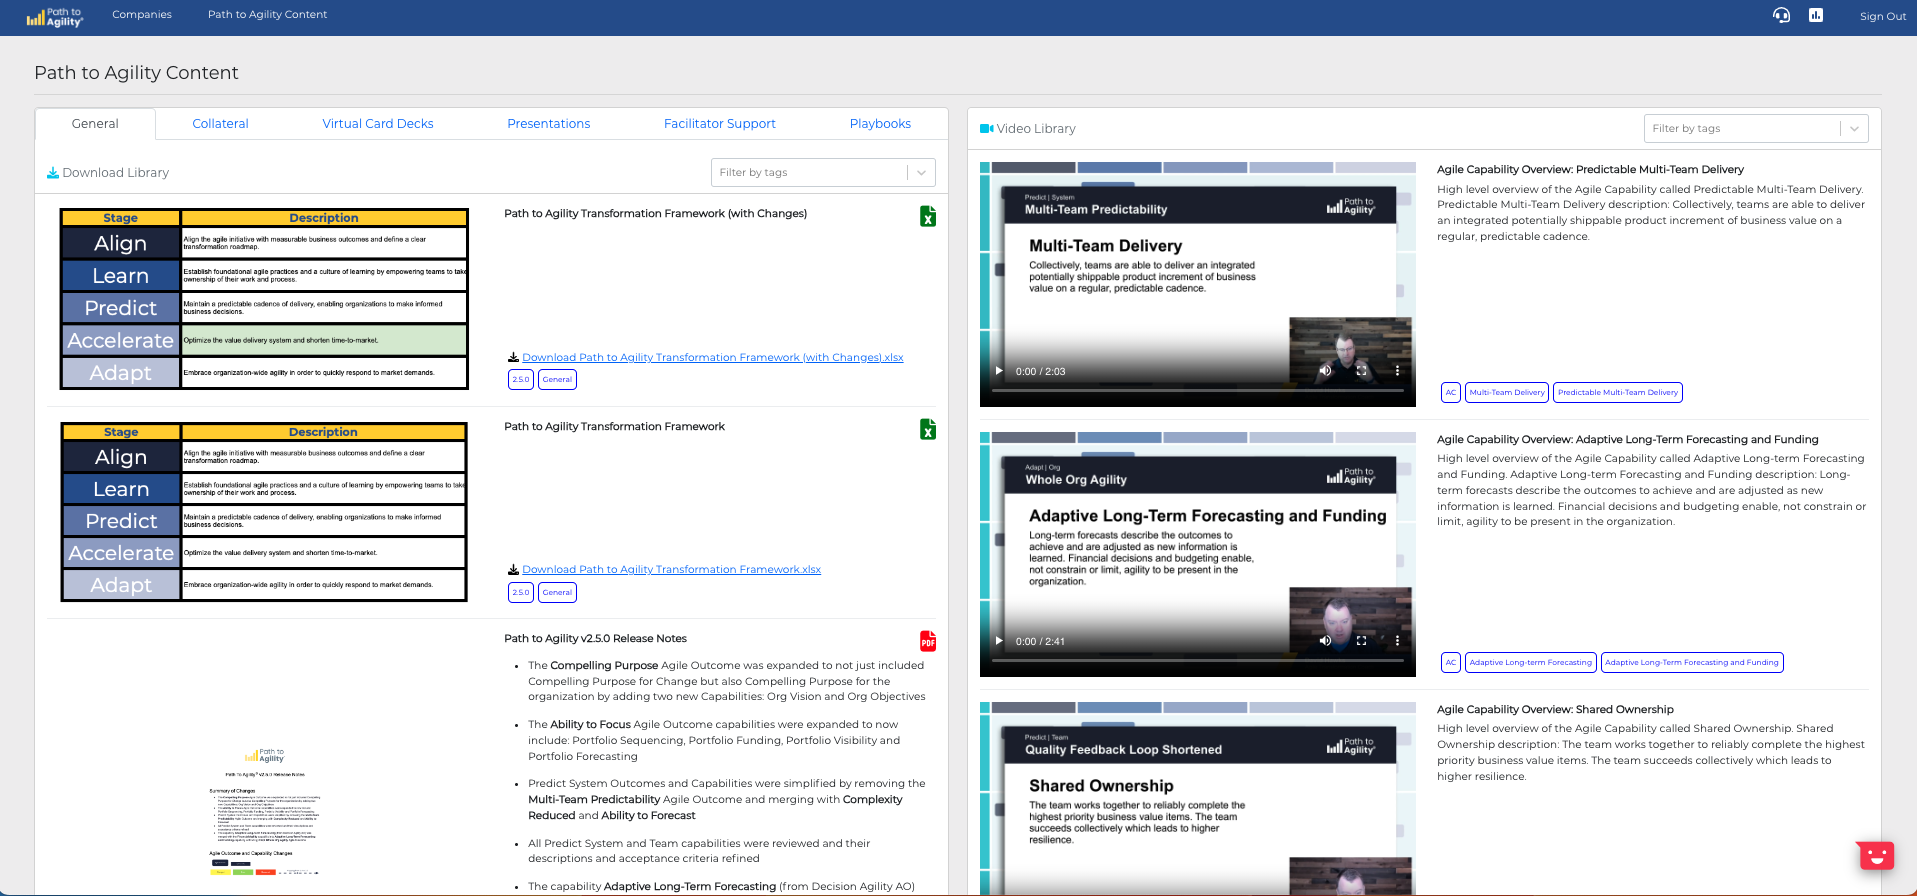Click the Predictable Multi-Team Delivery tag

coord(1618,393)
